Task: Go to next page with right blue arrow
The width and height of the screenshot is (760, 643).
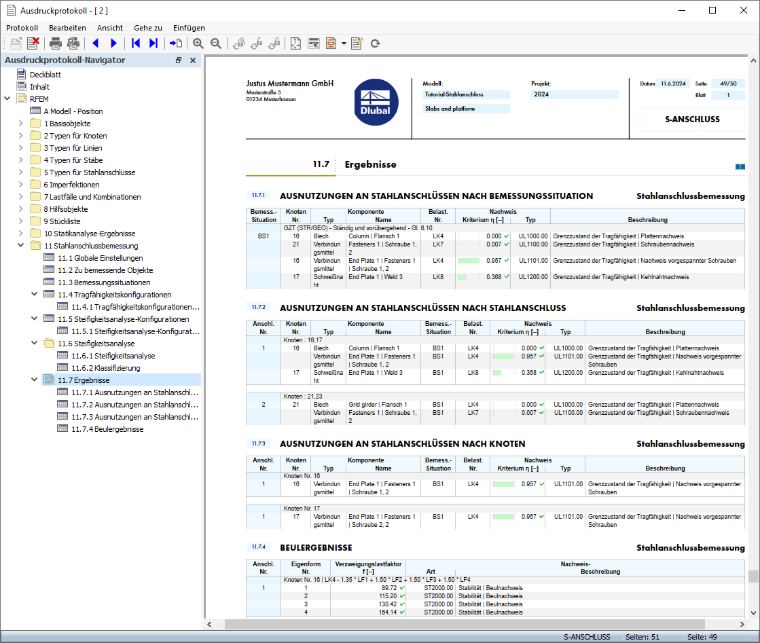Action: (x=113, y=44)
